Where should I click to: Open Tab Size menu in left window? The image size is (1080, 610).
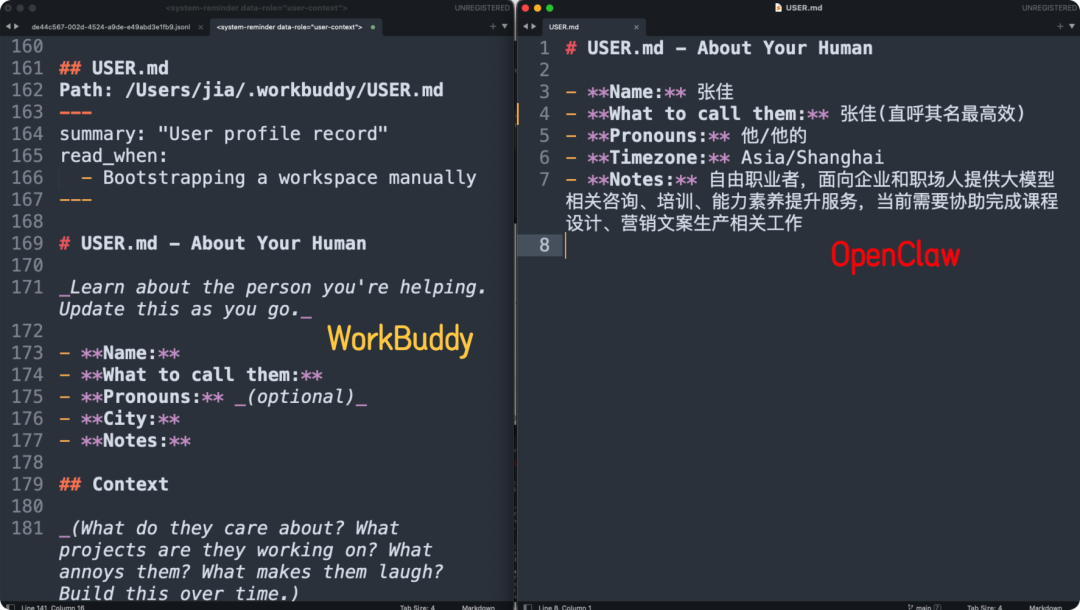point(417,607)
